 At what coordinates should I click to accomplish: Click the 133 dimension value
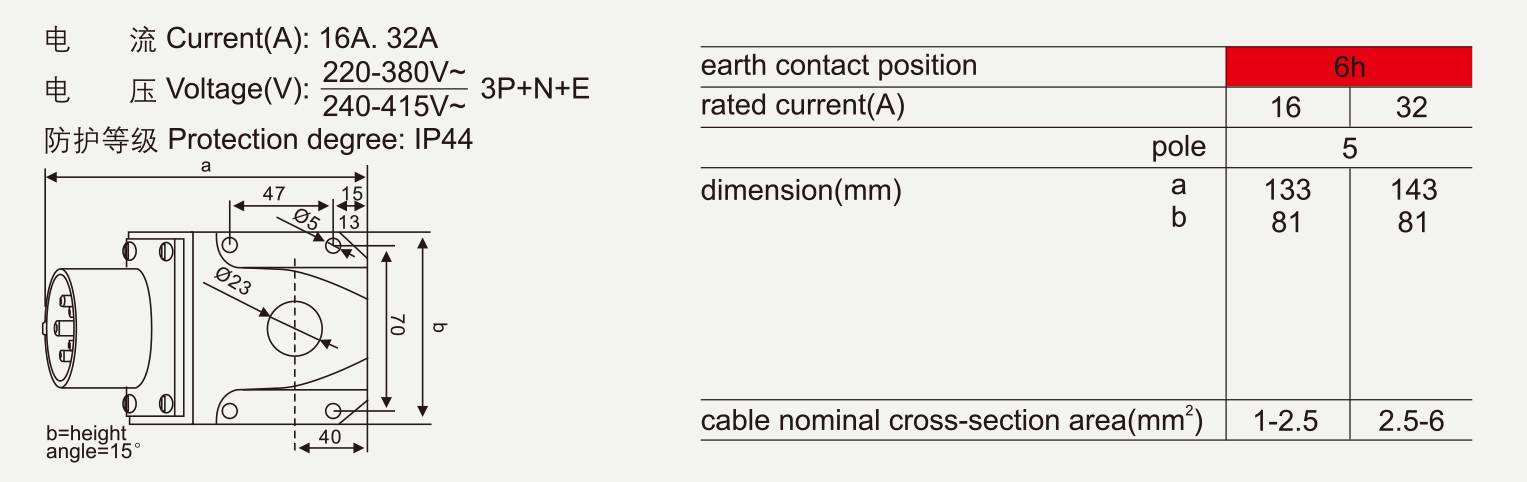(1286, 189)
